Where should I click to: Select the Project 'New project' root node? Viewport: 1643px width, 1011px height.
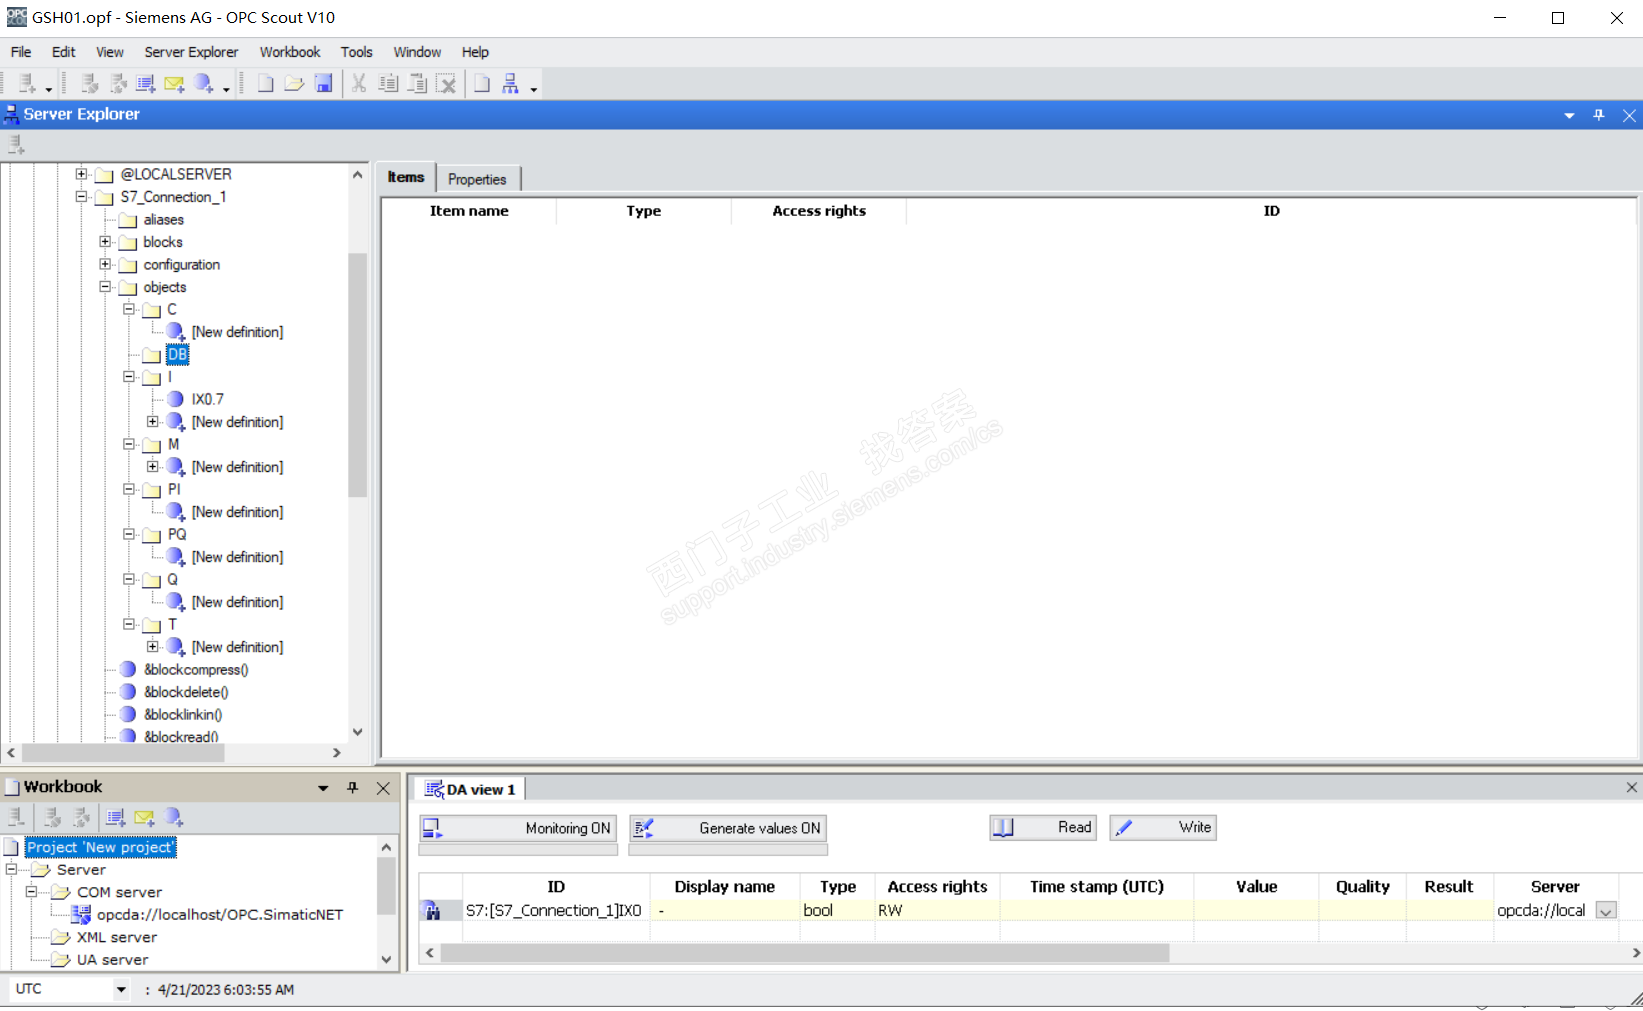pyautogui.click(x=100, y=848)
